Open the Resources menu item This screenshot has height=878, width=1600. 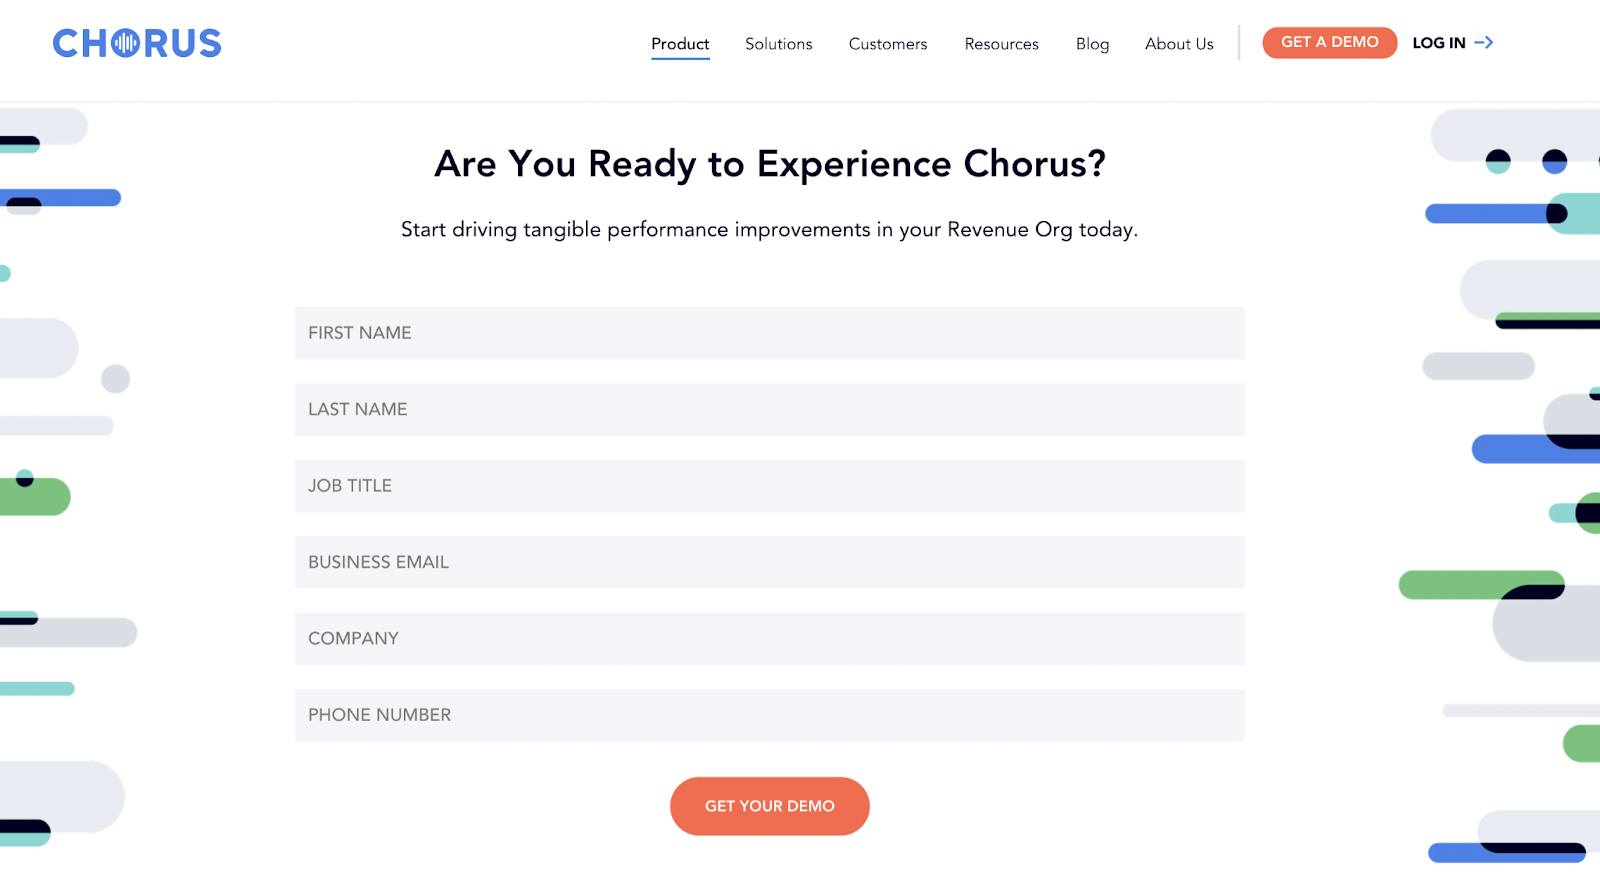tap(1002, 44)
